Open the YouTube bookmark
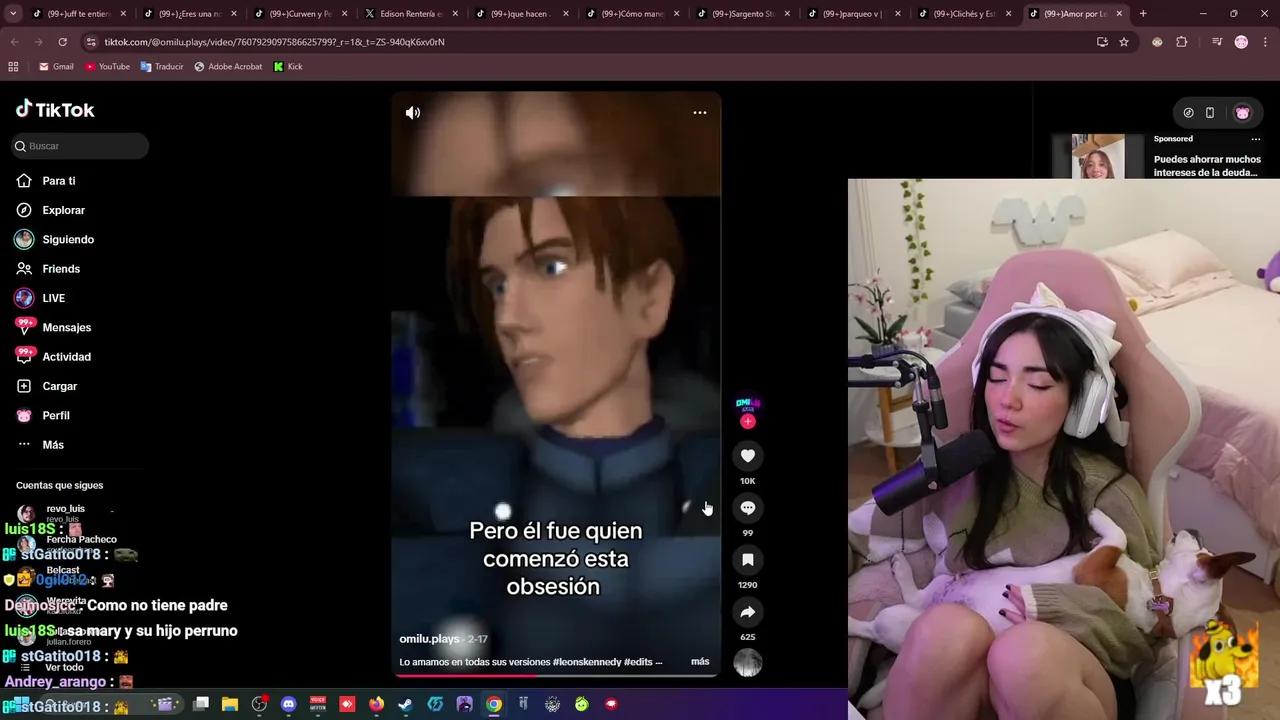Viewport: 1280px width, 720px height. [x=107, y=67]
